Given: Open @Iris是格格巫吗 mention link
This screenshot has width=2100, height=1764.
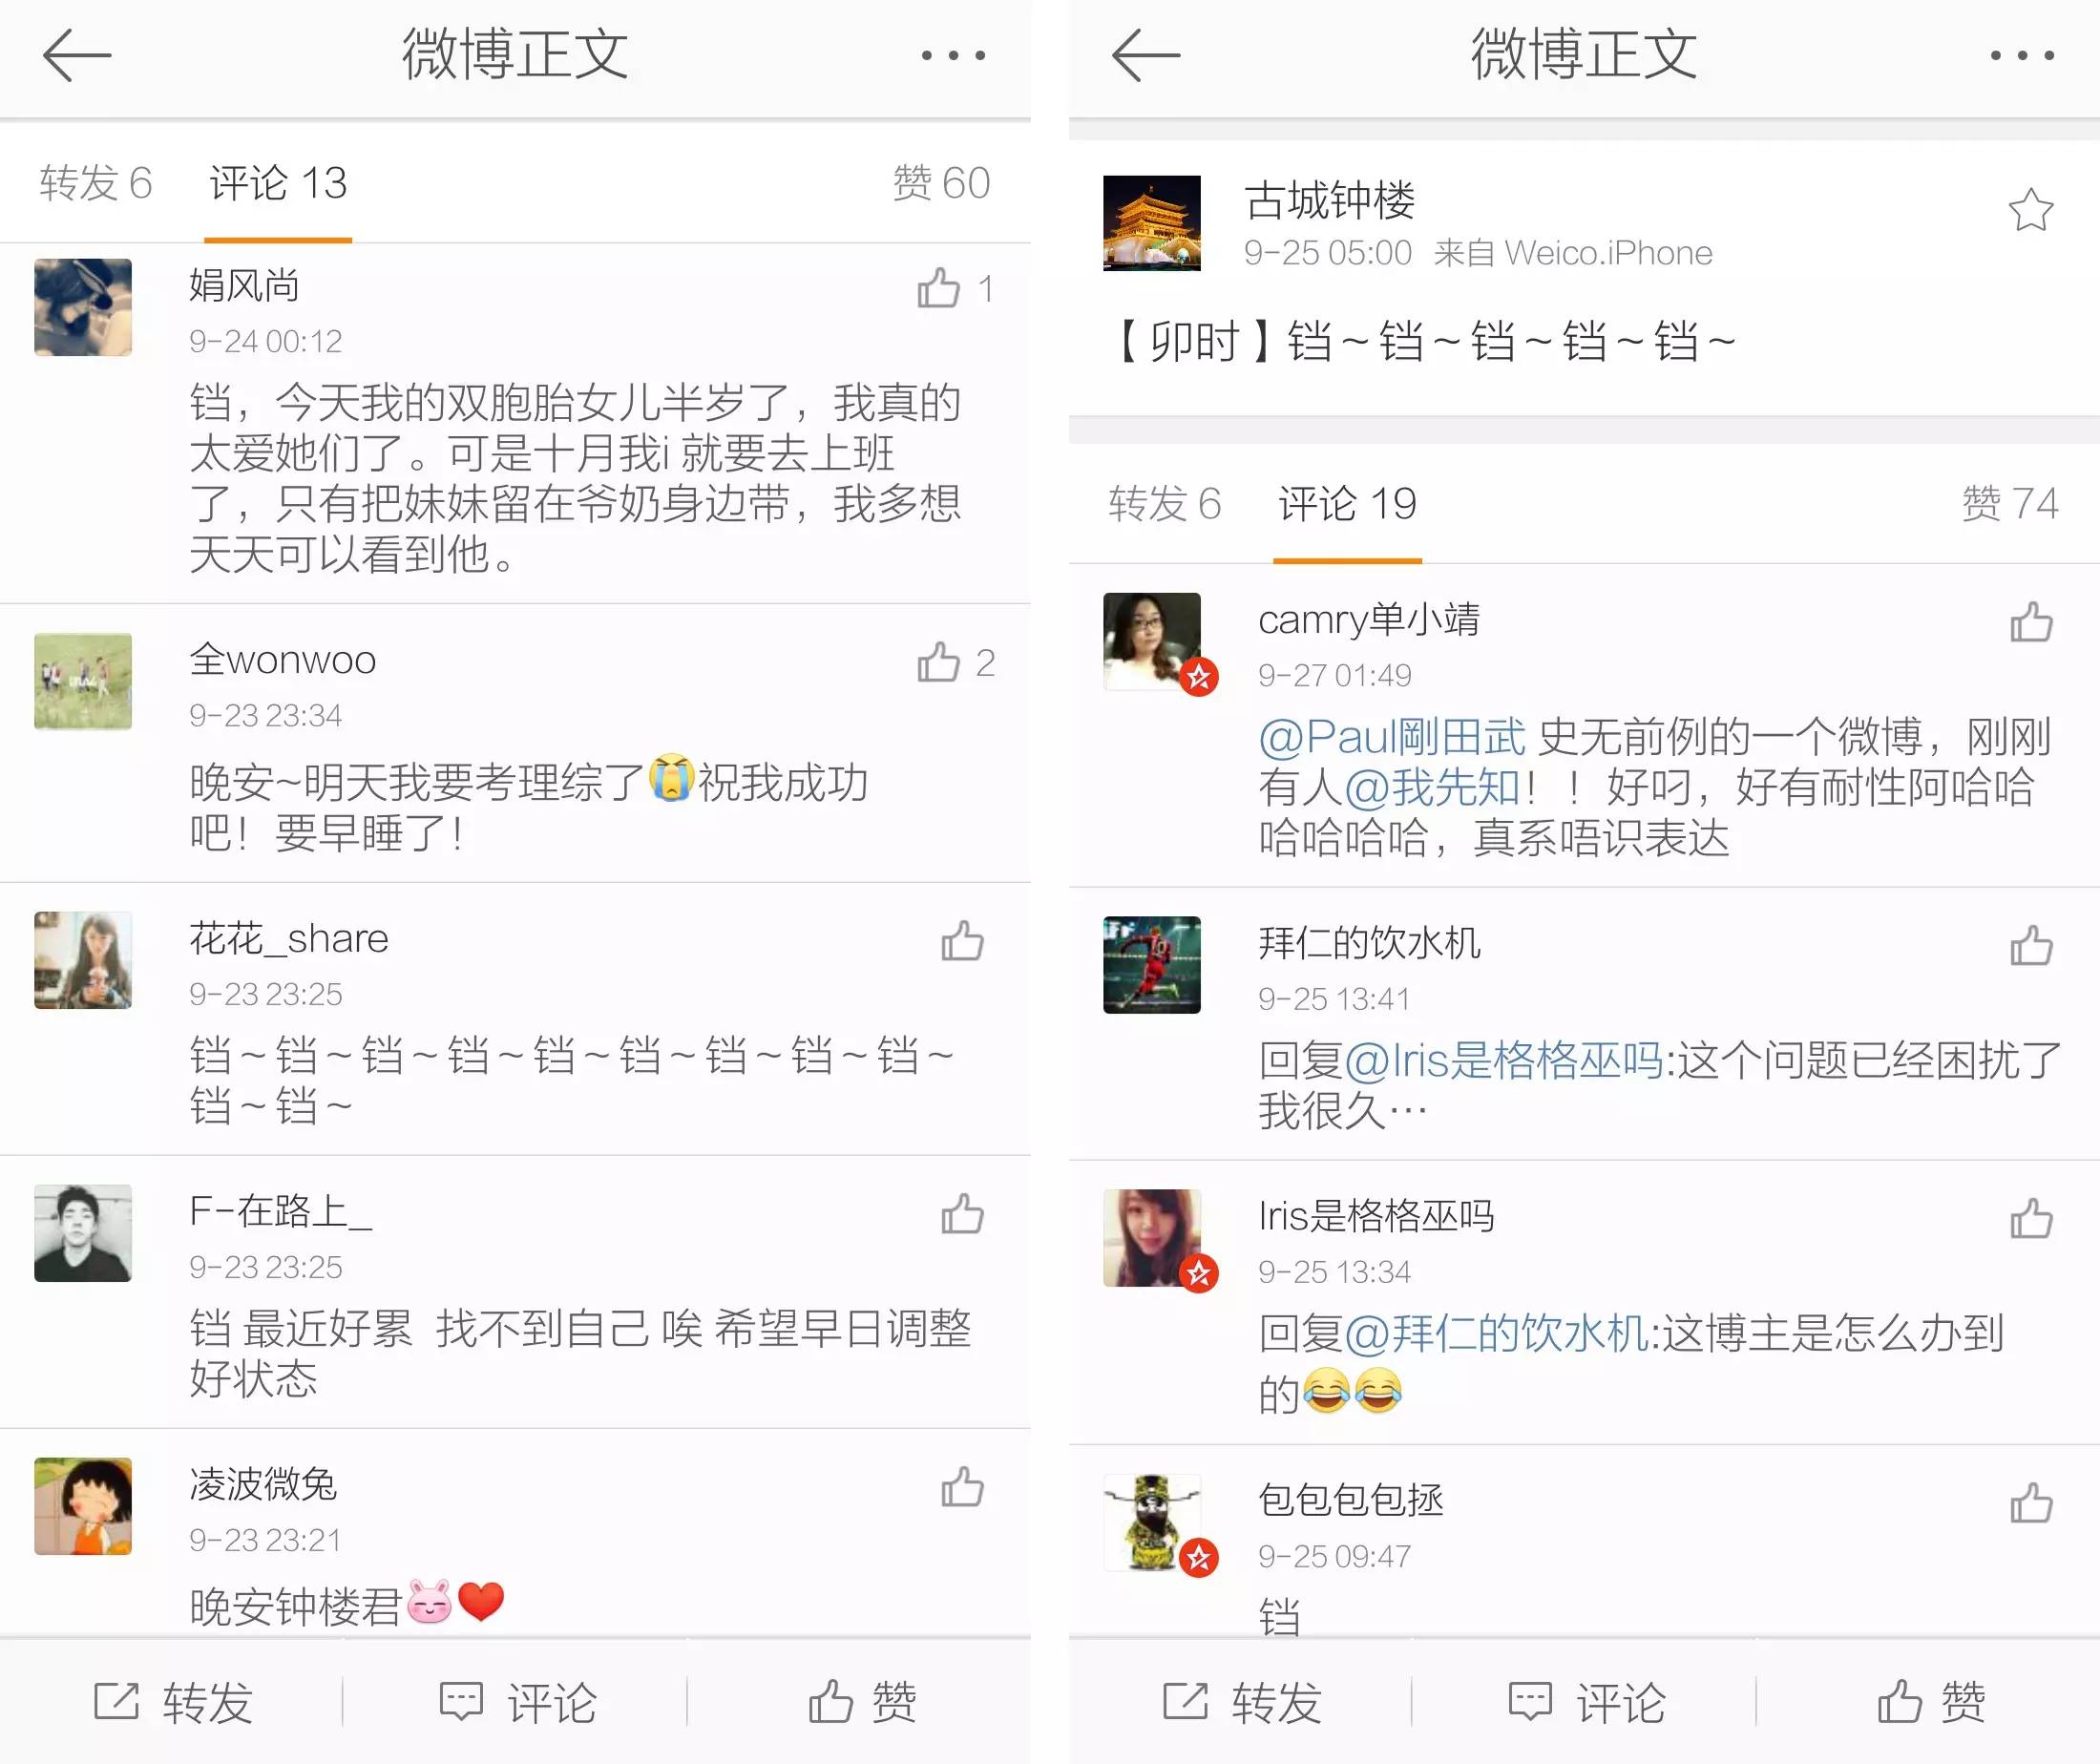Looking at the screenshot, I should click(1504, 1060).
